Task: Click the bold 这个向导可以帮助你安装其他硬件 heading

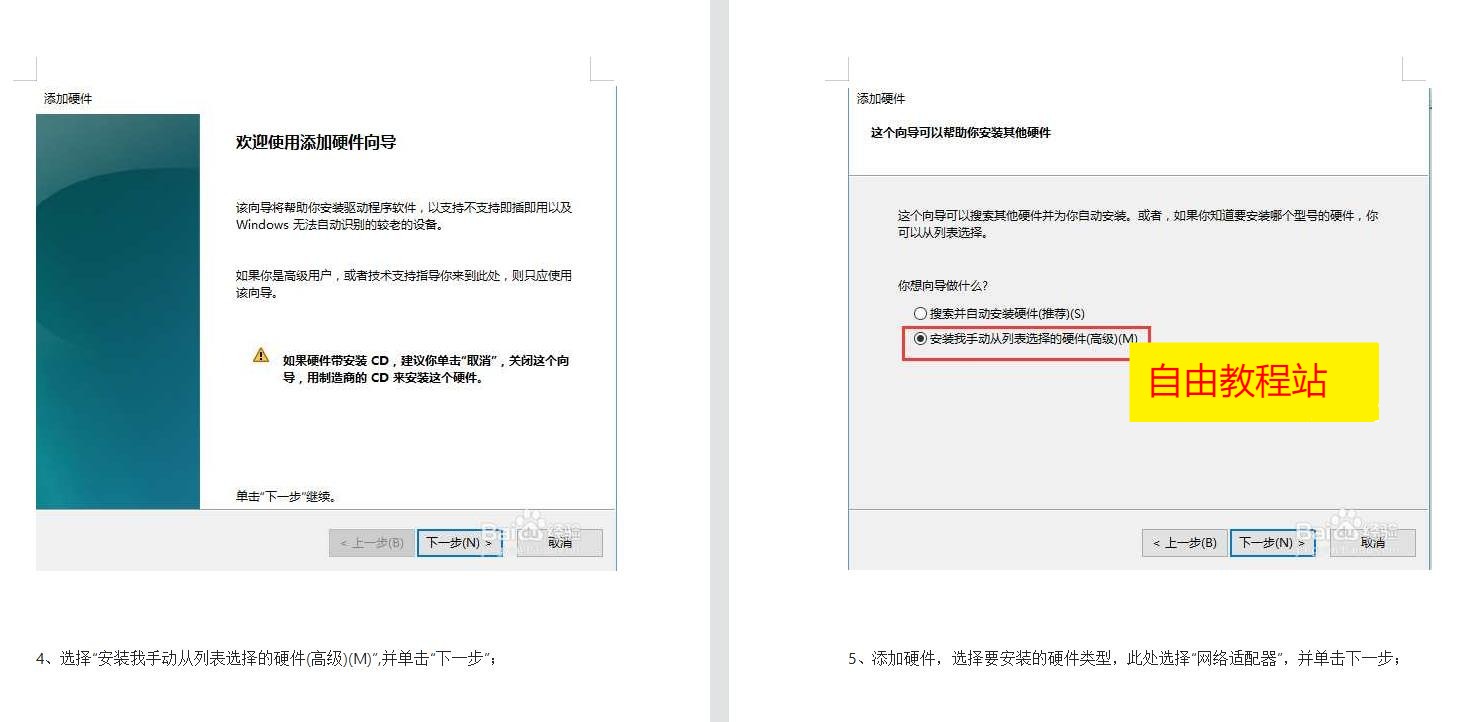Action: click(960, 133)
